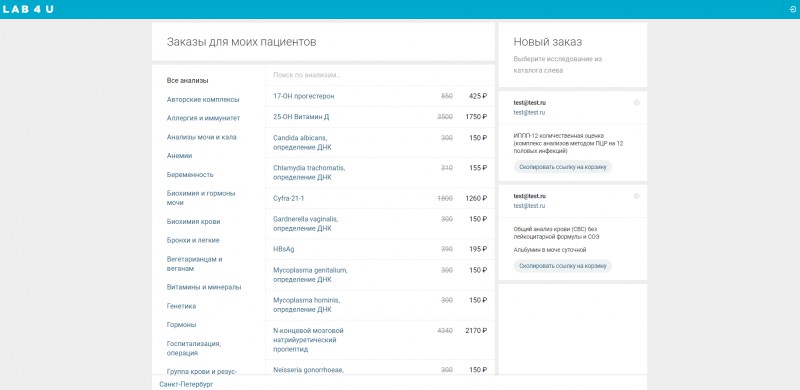Open 'Бронхи и легкие' category
800x390 pixels.
point(193,240)
